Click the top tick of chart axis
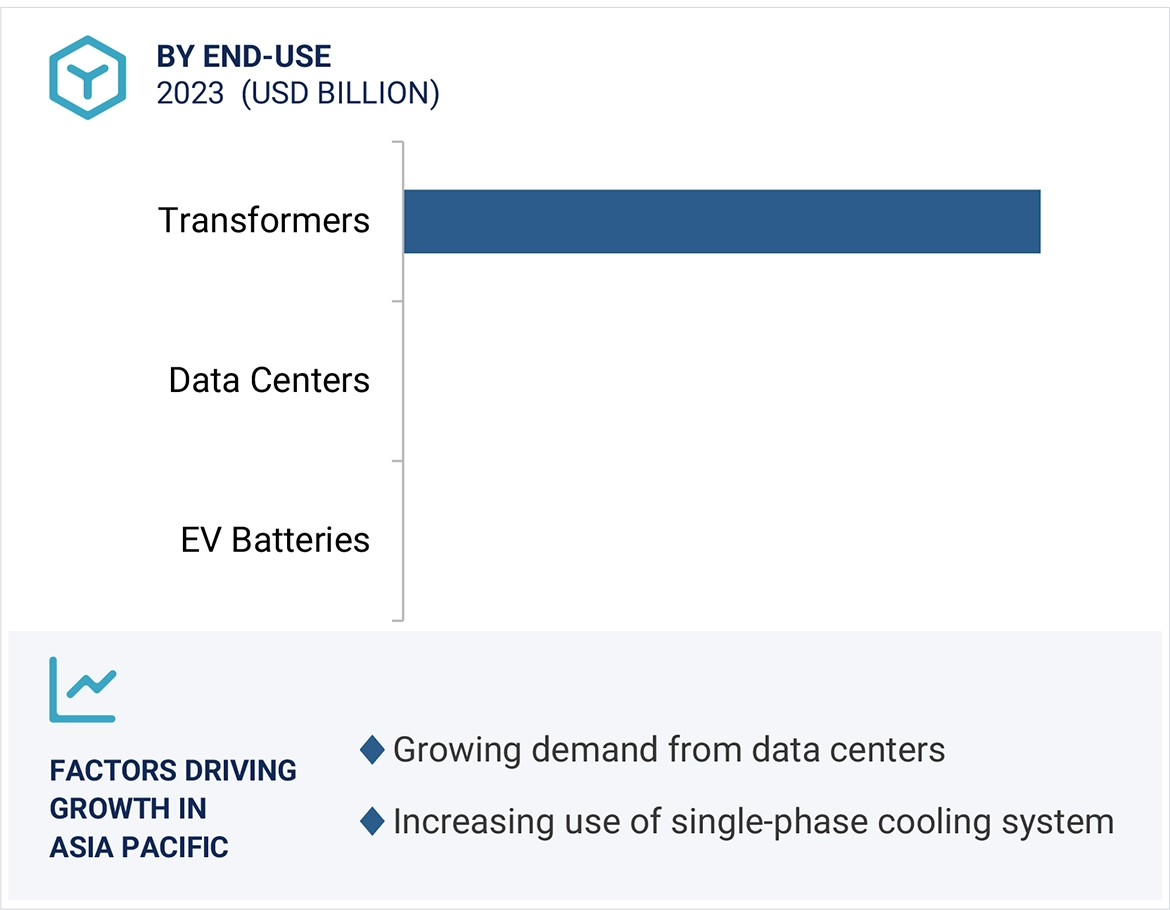Image resolution: width=1170 pixels, height=910 pixels. pyautogui.click(x=398, y=142)
